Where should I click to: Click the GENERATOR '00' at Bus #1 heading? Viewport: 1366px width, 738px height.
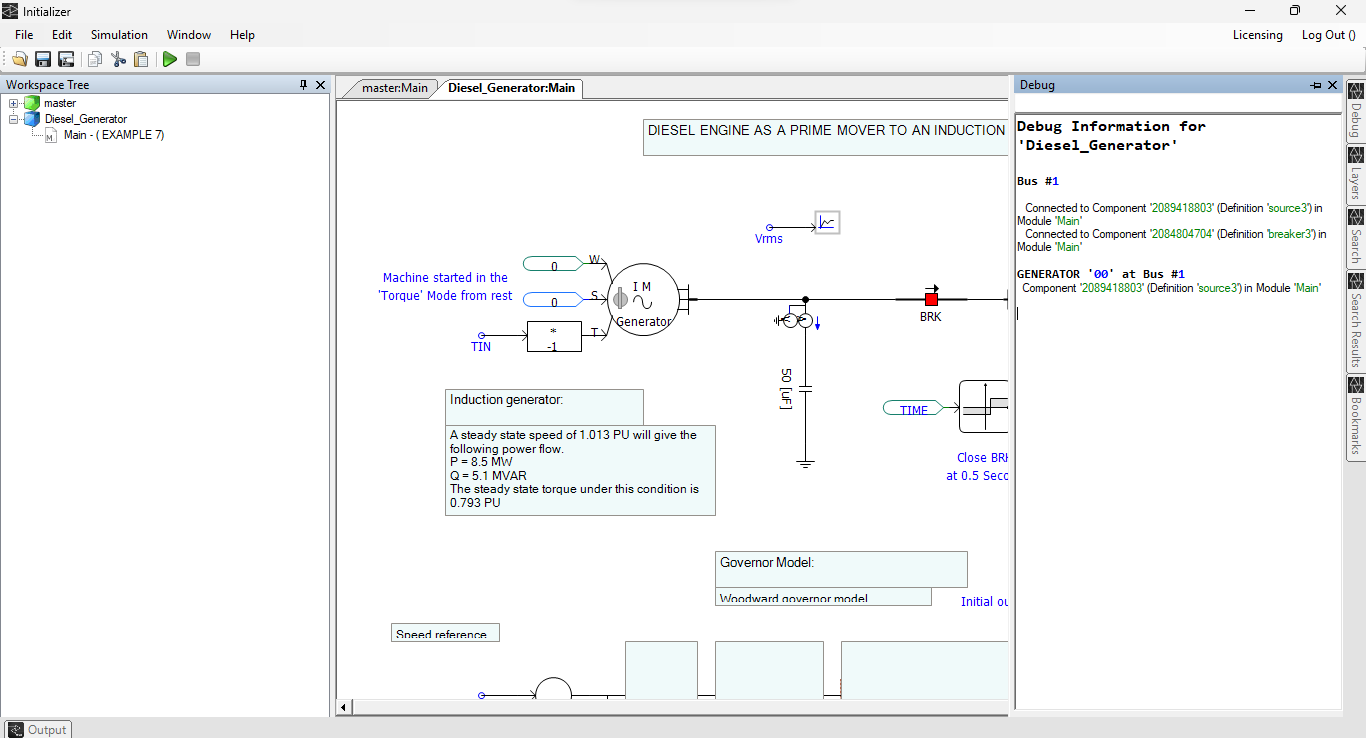[1101, 273]
